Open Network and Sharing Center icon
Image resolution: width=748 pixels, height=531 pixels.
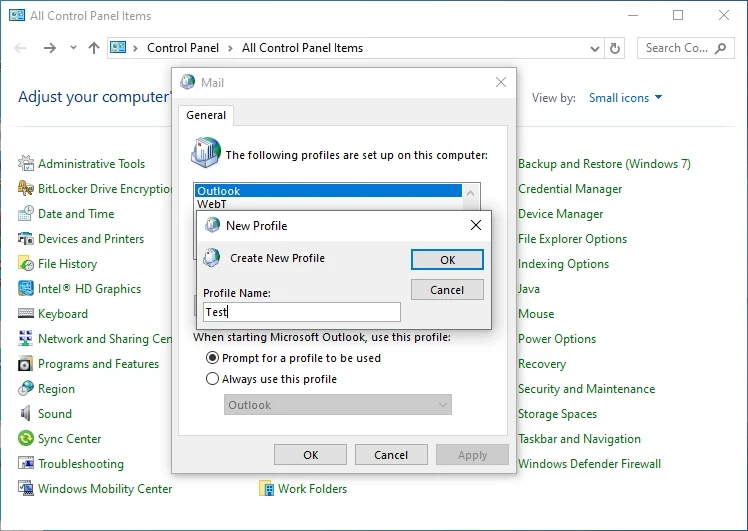tap(26, 338)
